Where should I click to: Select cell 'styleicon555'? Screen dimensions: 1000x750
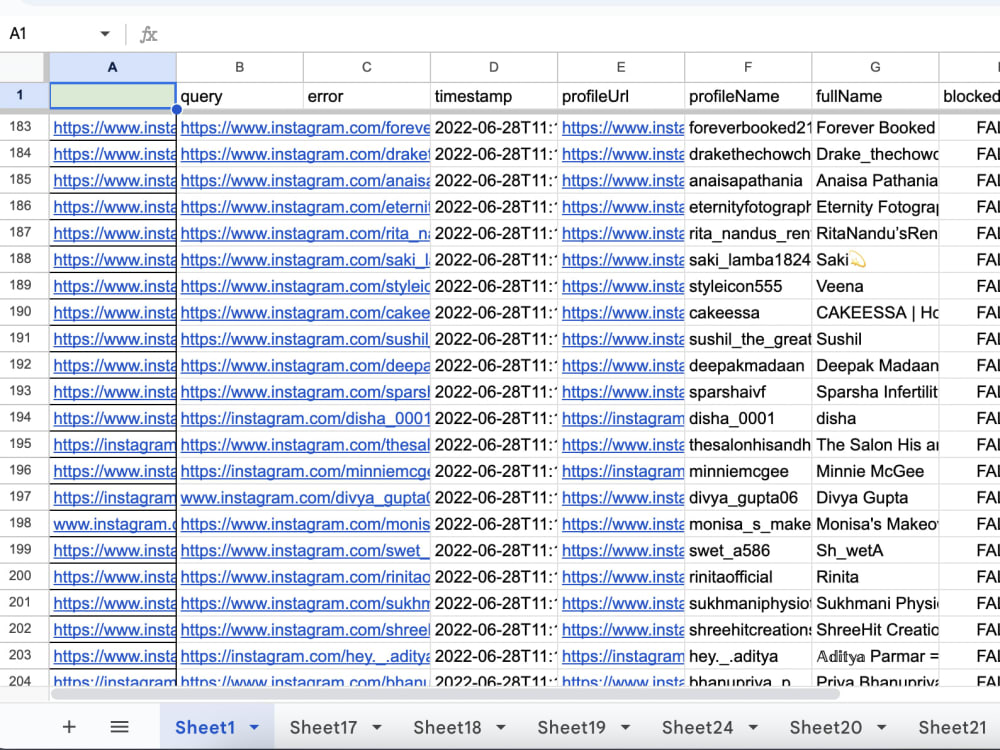pos(747,286)
